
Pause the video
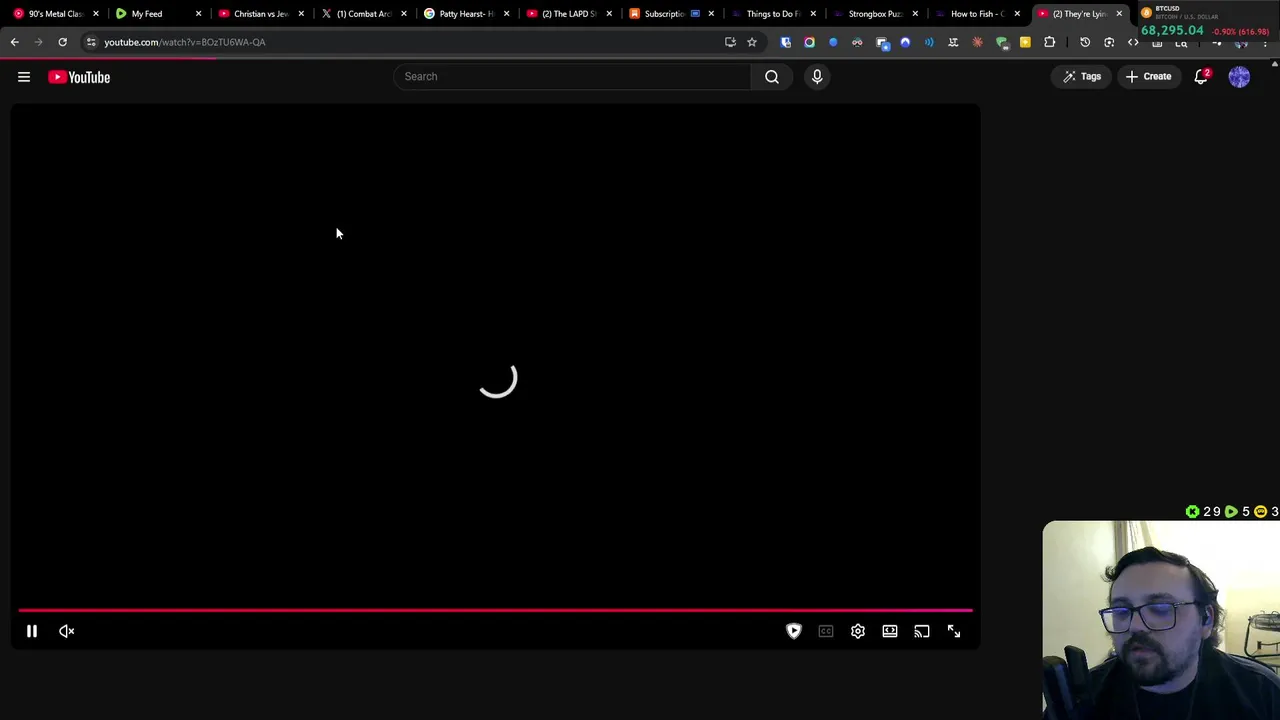(32, 631)
